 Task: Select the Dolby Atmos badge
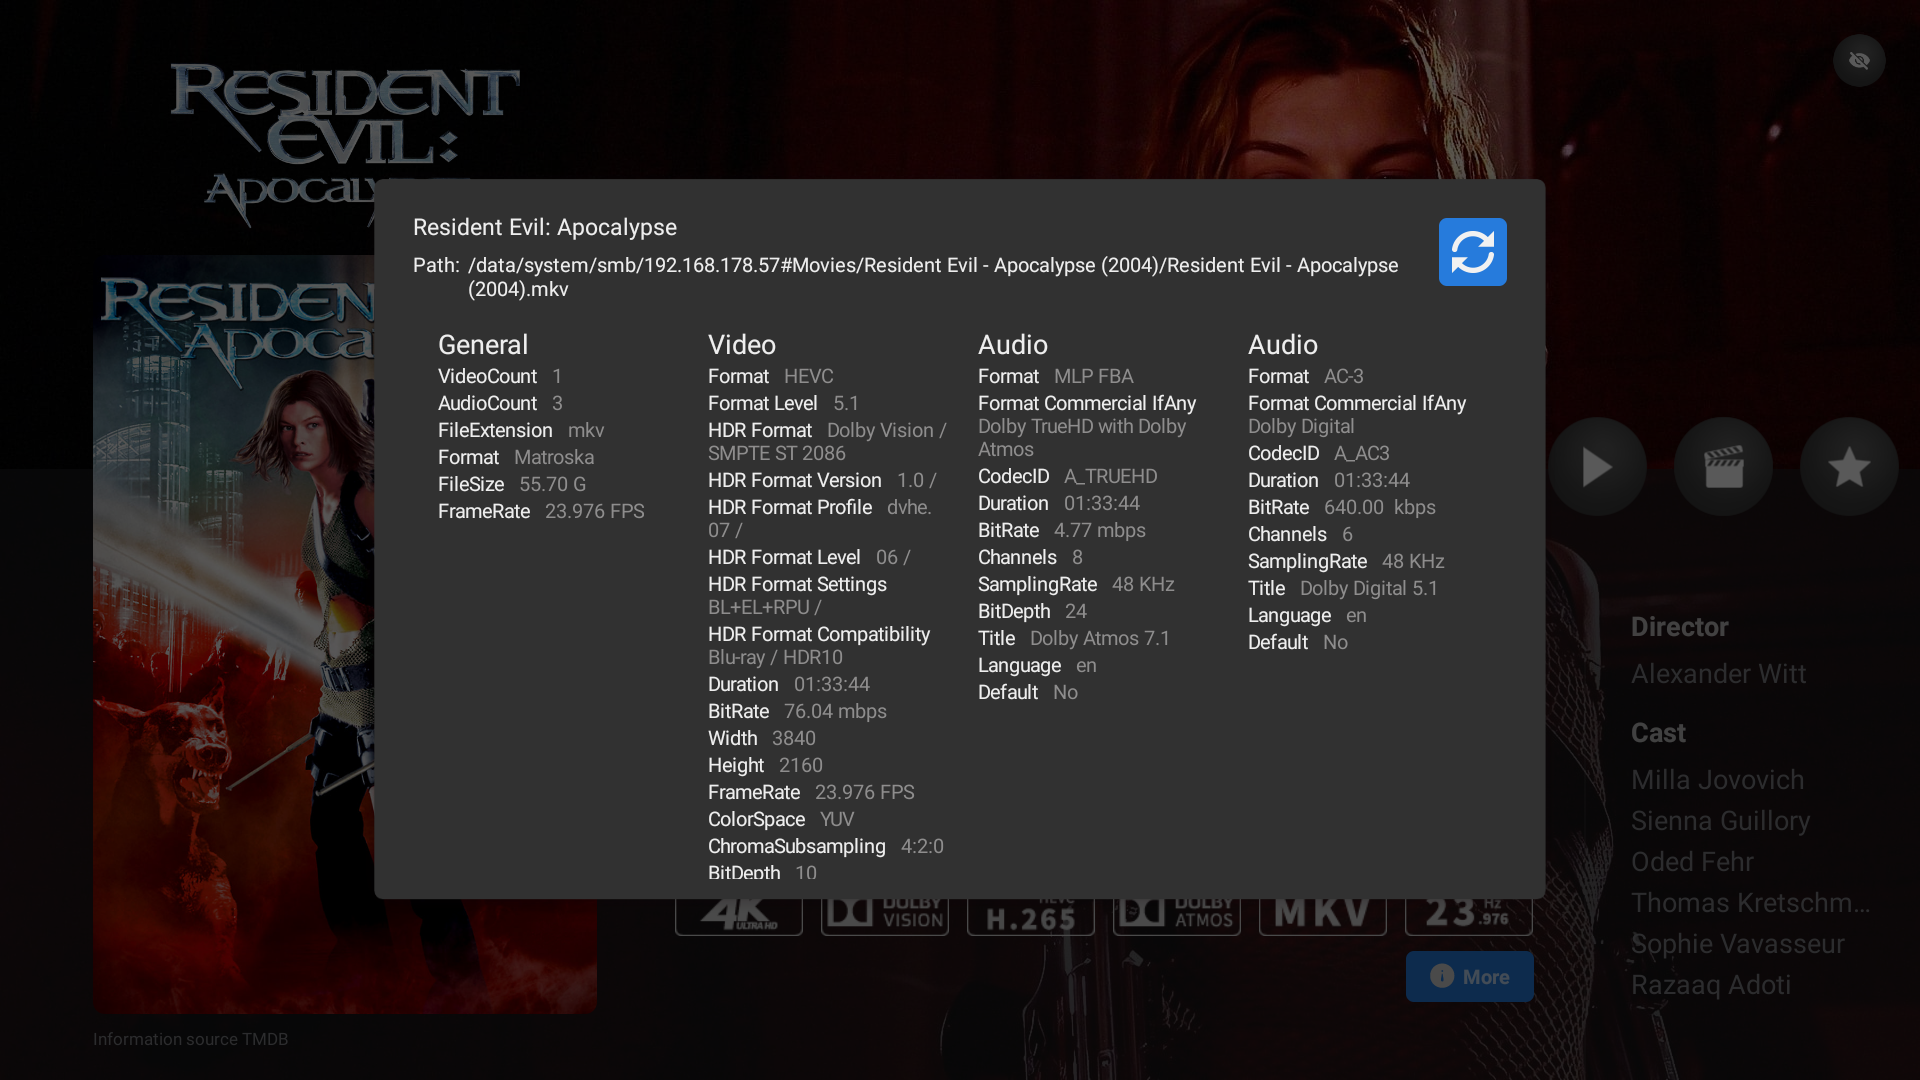click(x=1177, y=916)
